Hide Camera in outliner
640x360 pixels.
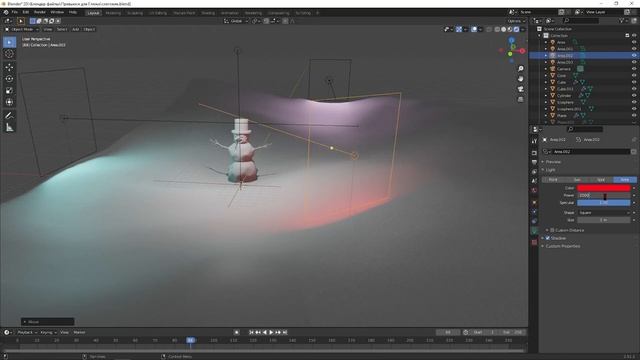click(634, 69)
